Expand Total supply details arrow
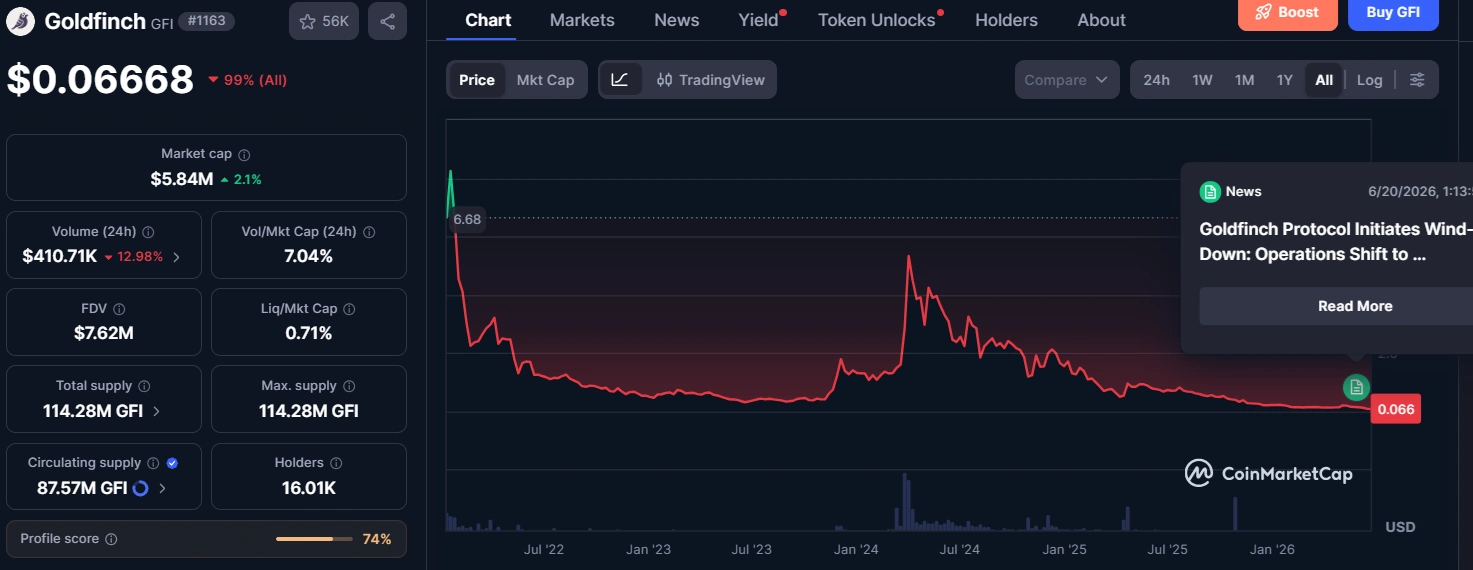 tap(157, 411)
